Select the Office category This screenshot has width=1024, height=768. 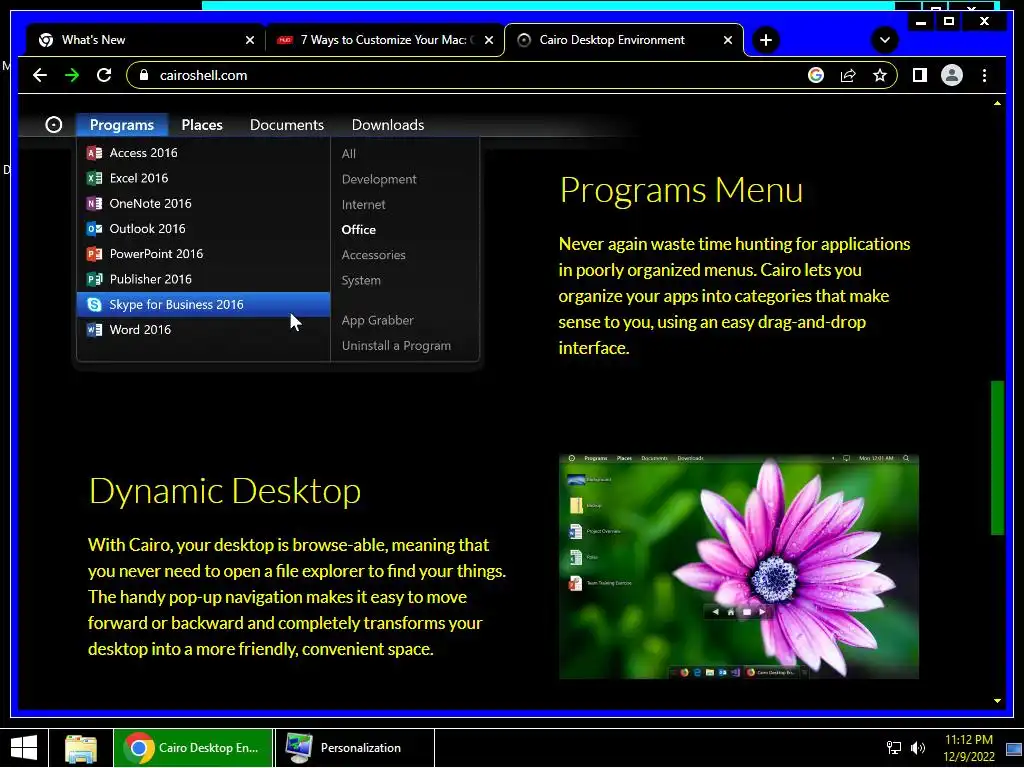(x=359, y=229)
